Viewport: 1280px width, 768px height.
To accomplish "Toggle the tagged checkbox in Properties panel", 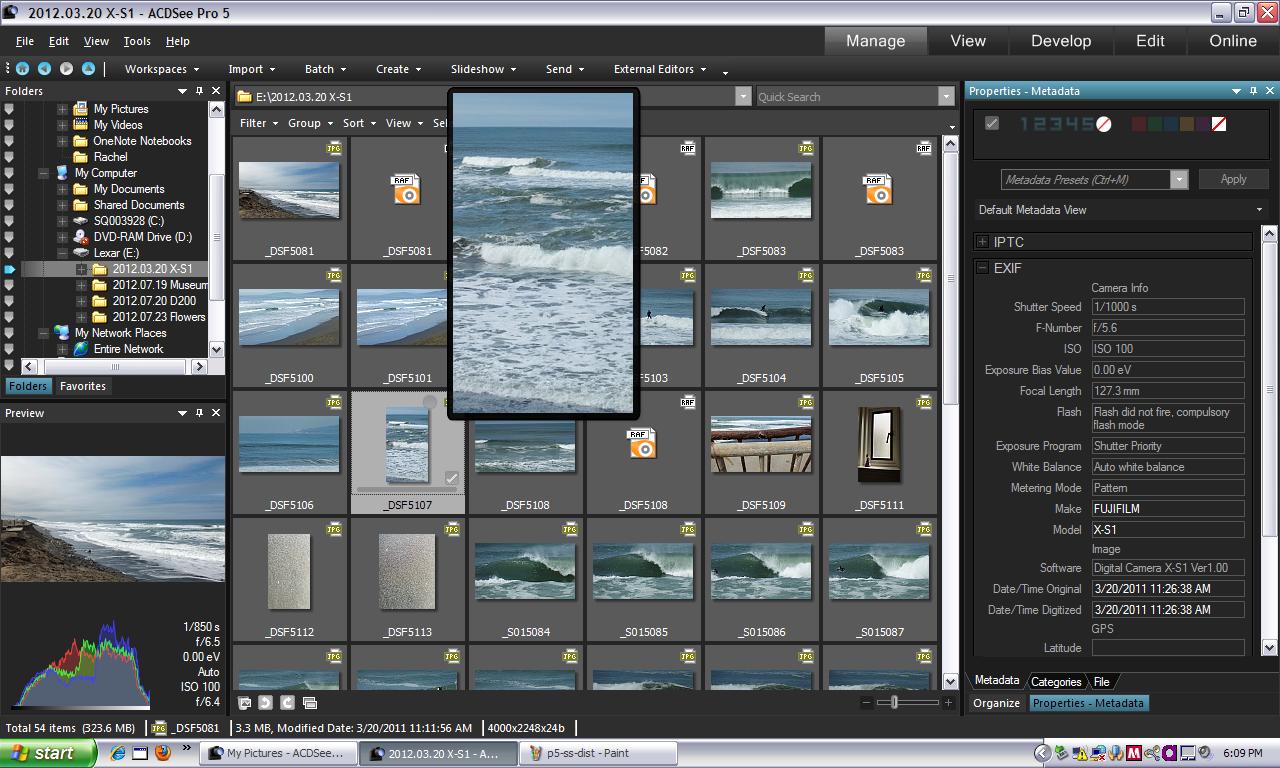I will tap(991, 124).
